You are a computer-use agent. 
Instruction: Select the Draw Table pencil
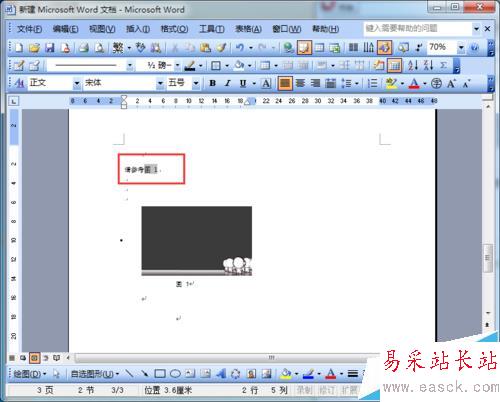(x=19, y=66)
